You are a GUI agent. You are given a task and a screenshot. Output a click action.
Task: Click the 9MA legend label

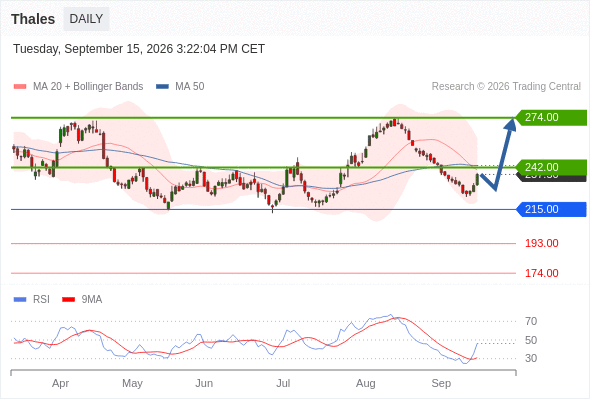[x=92, y=300]
